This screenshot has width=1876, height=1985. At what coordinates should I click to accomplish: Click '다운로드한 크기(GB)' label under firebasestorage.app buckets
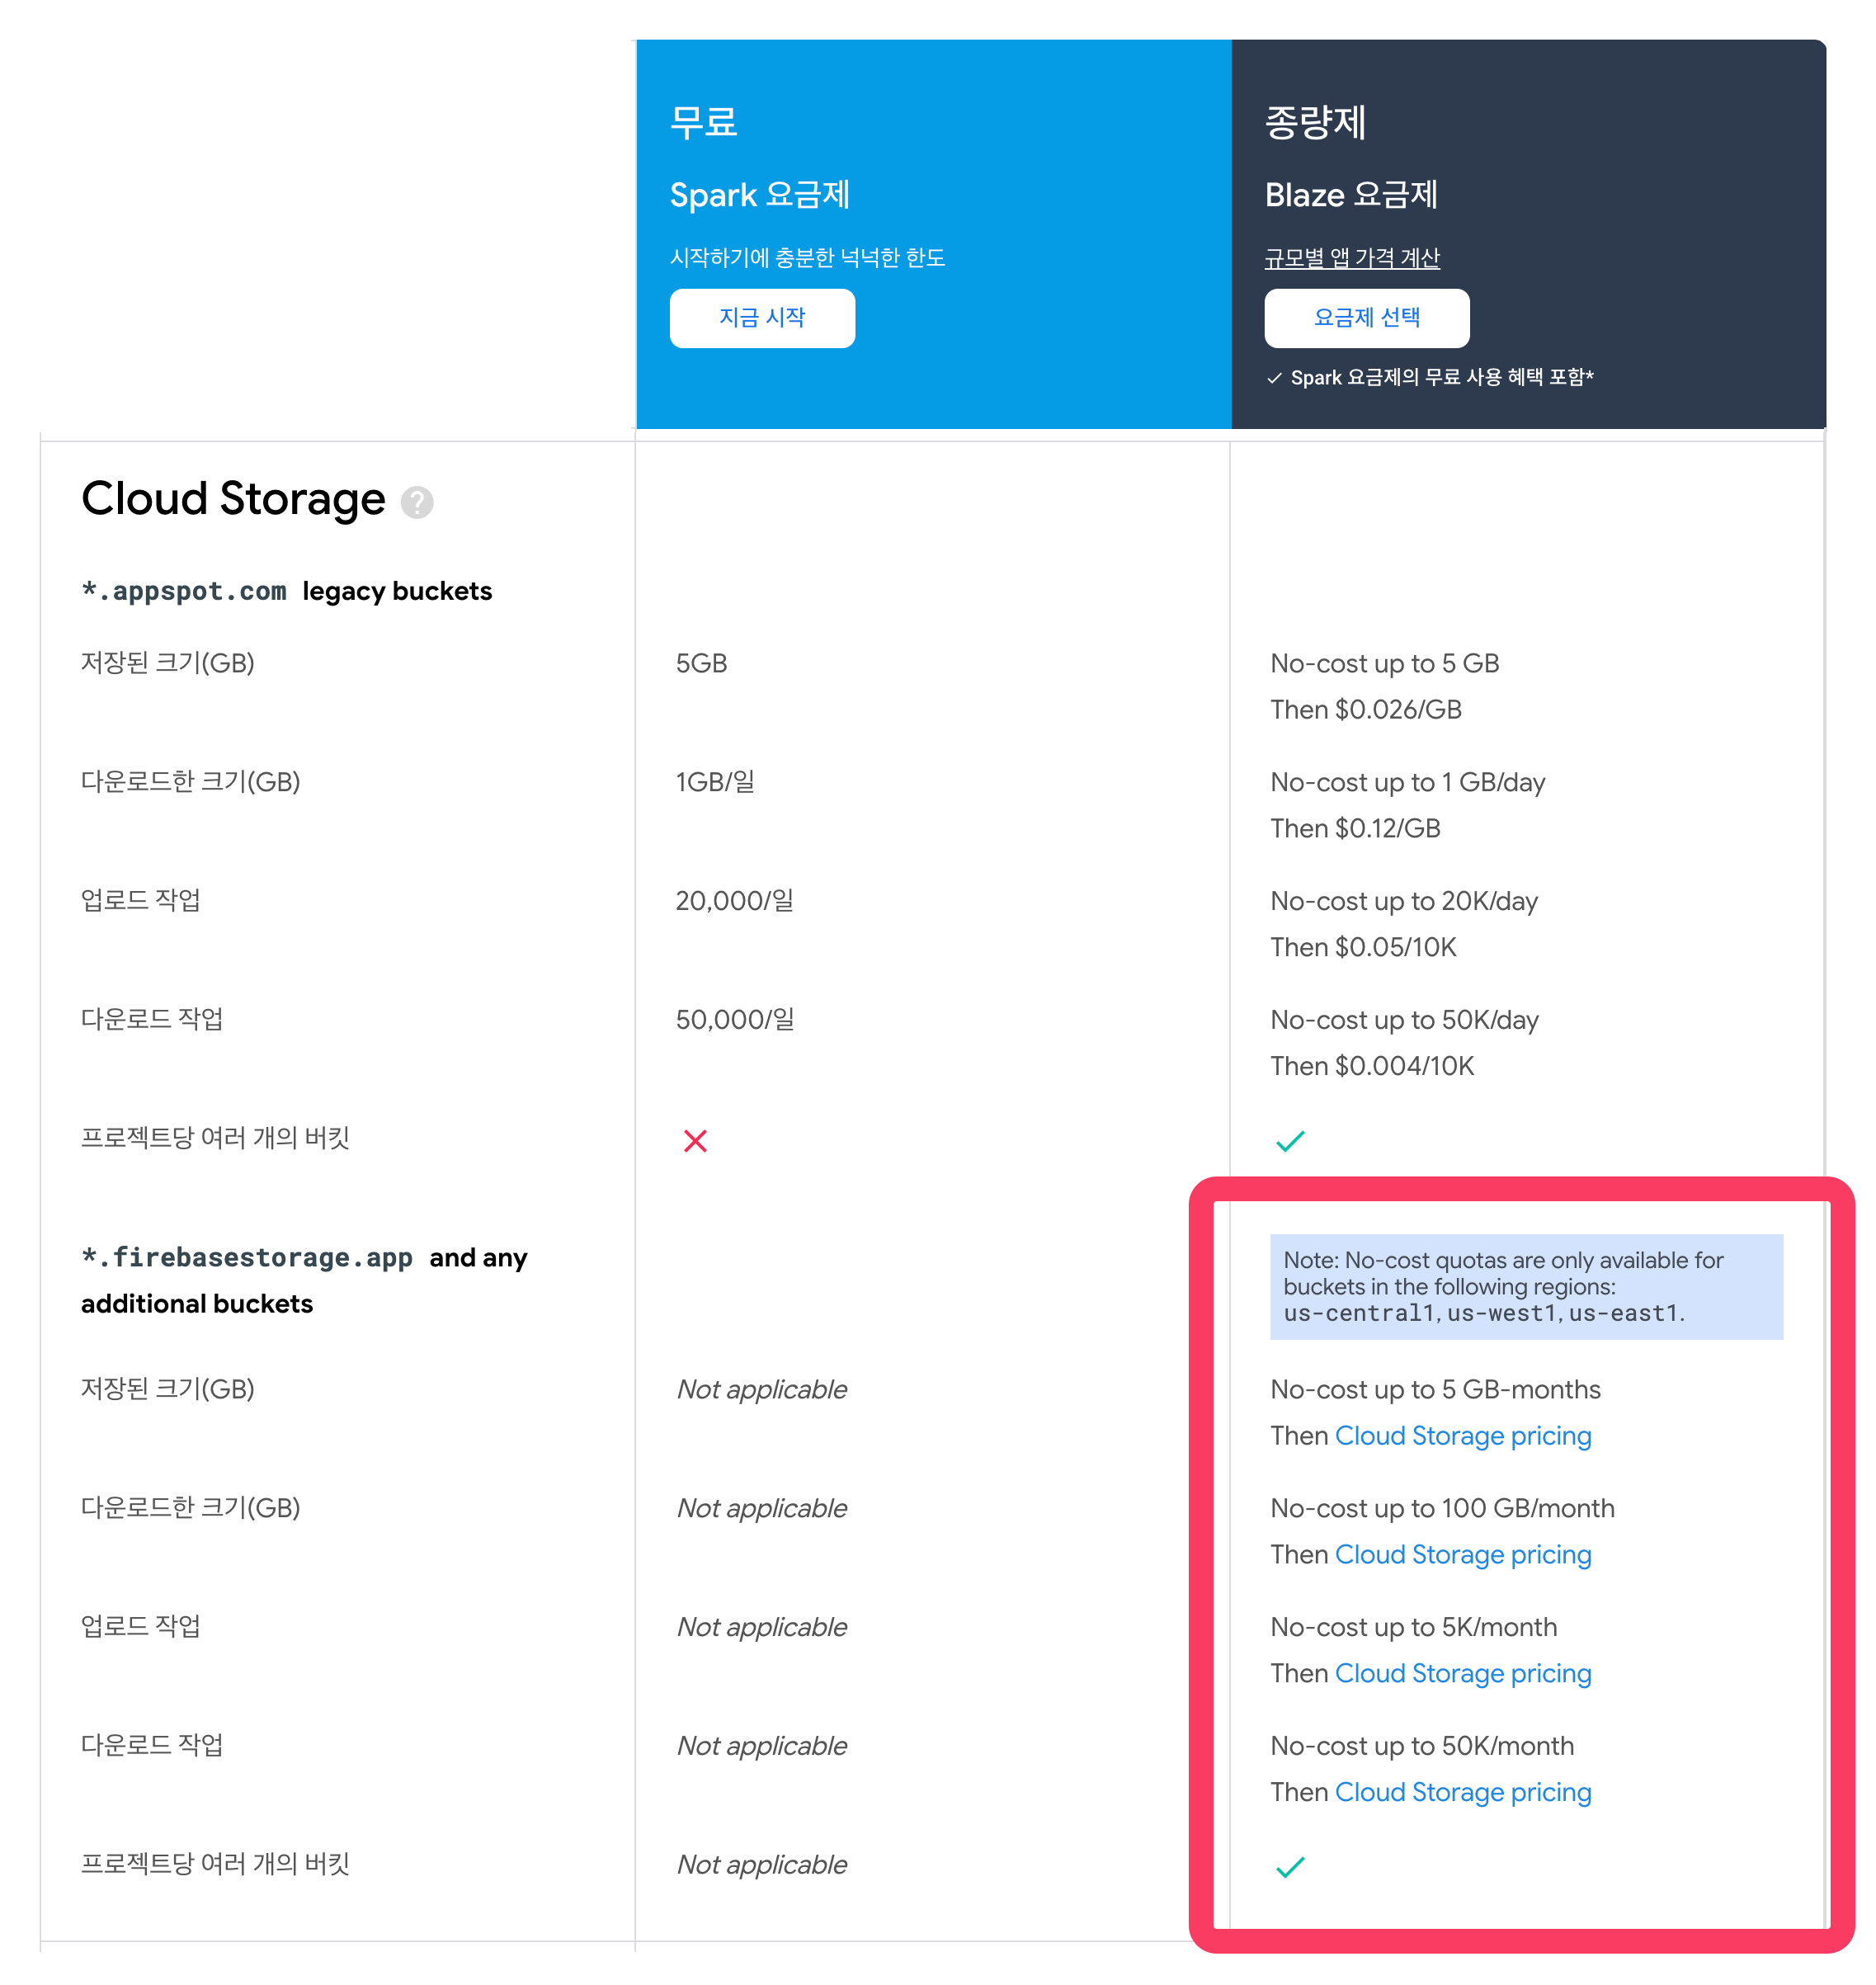191,1508
